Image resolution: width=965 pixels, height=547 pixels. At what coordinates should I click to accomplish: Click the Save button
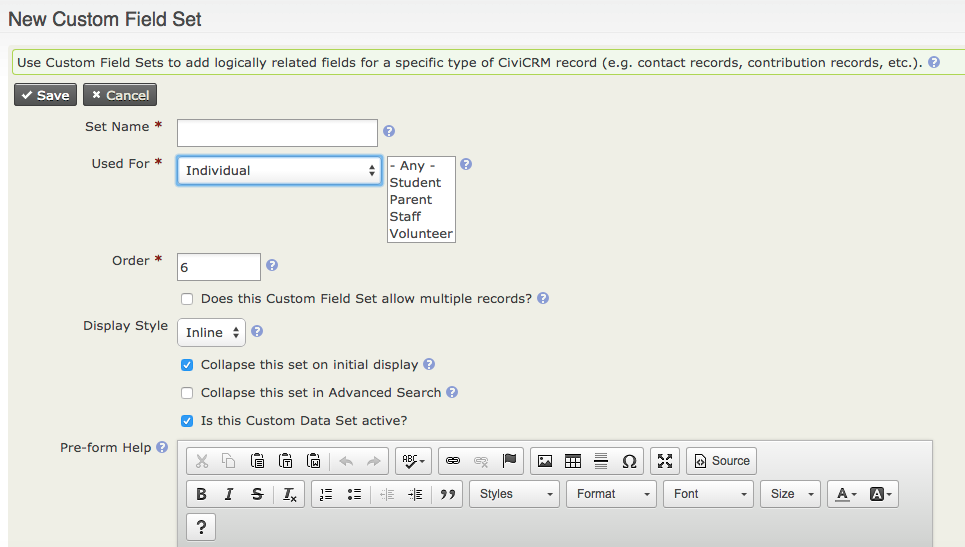pyautogui.click(x=45, y=95)
